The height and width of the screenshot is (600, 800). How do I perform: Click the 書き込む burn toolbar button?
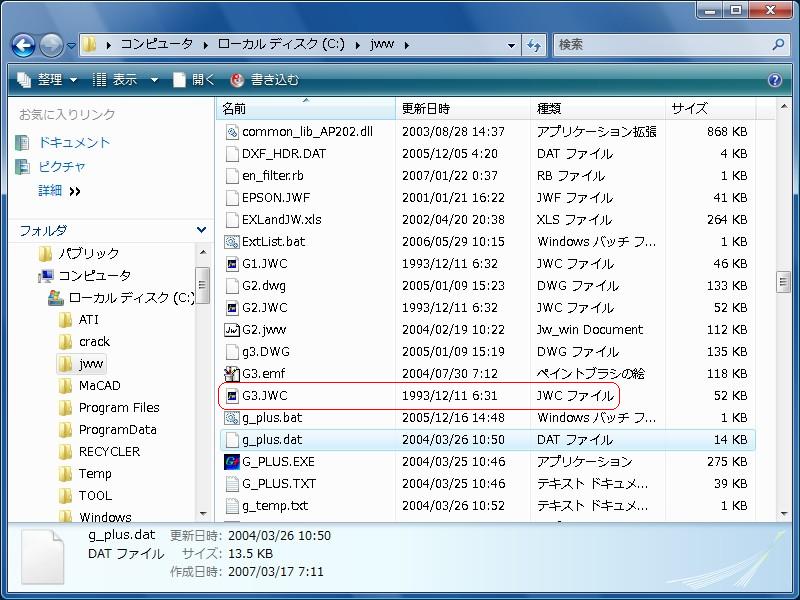pyautogui.click(x=265, y=80)
